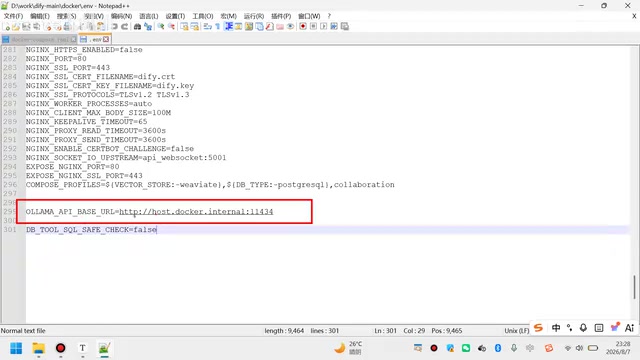The width and height of the screenshot is (640, 360).
Task: Click the Undo toolbar icon
Action: tap(115, 27)
